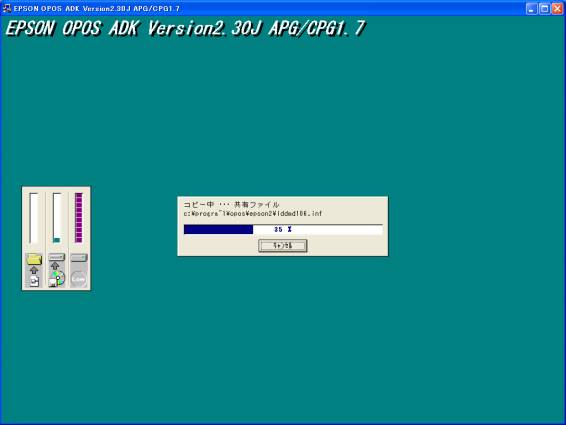The width and height of the screenshot is (566, 425).
Task: Click the file path text in copy dialog
Action: click(253, 214)
